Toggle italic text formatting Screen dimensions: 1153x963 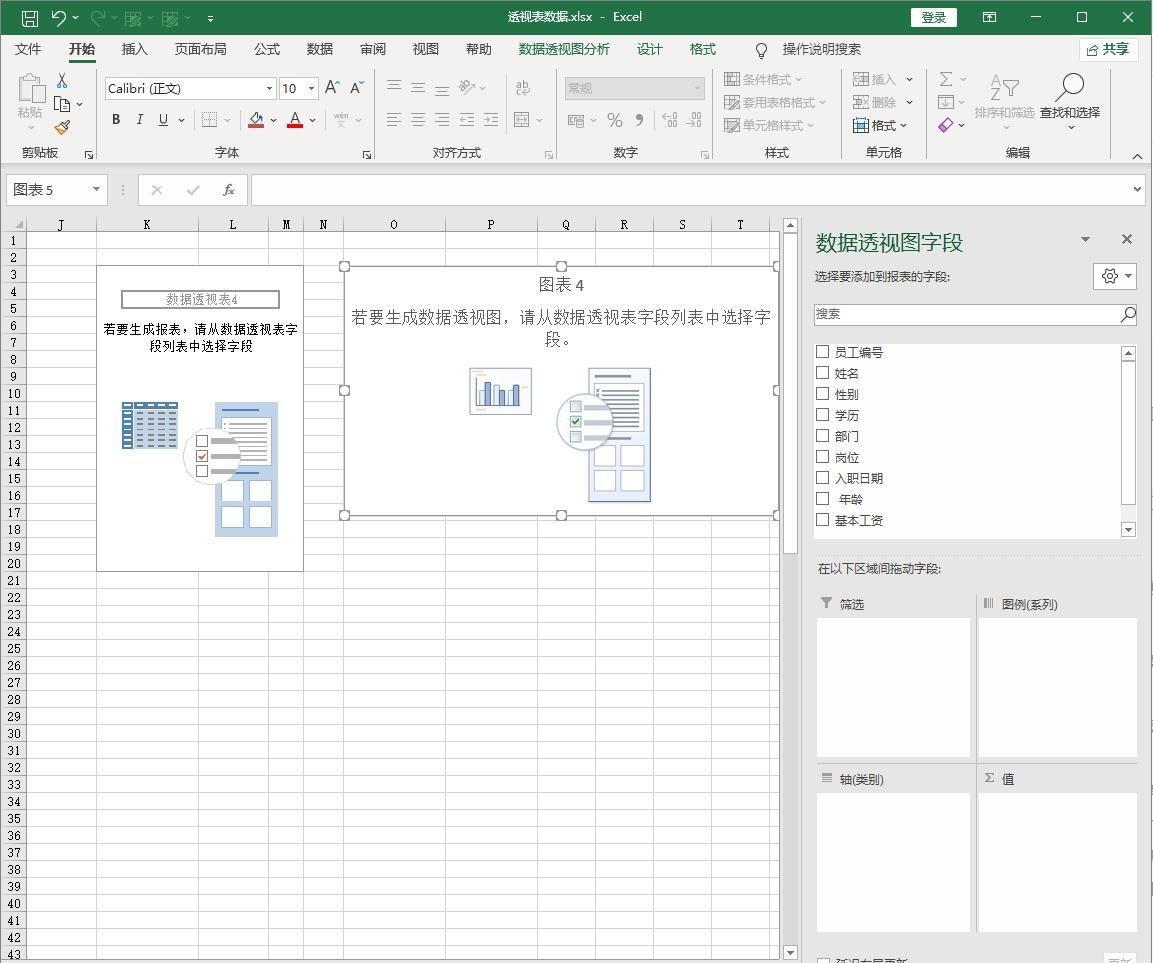pyautogui.click(x=139, y=120)
